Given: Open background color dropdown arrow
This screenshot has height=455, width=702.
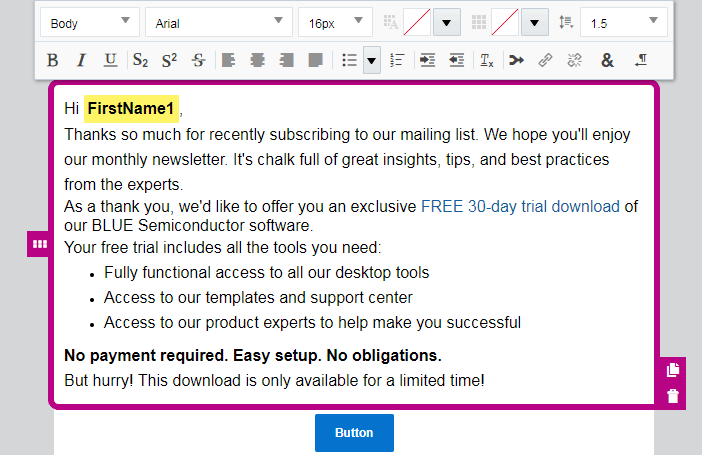Looking at the screenshot, I should tap(534, 22).
